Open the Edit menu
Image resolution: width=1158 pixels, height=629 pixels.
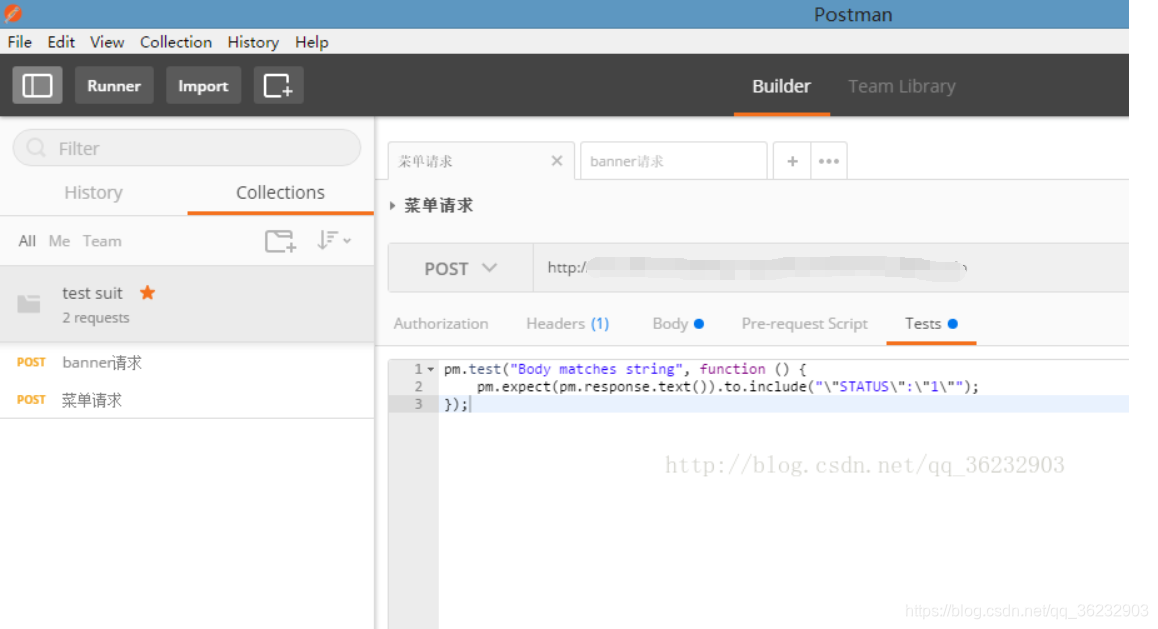point(61,42)
